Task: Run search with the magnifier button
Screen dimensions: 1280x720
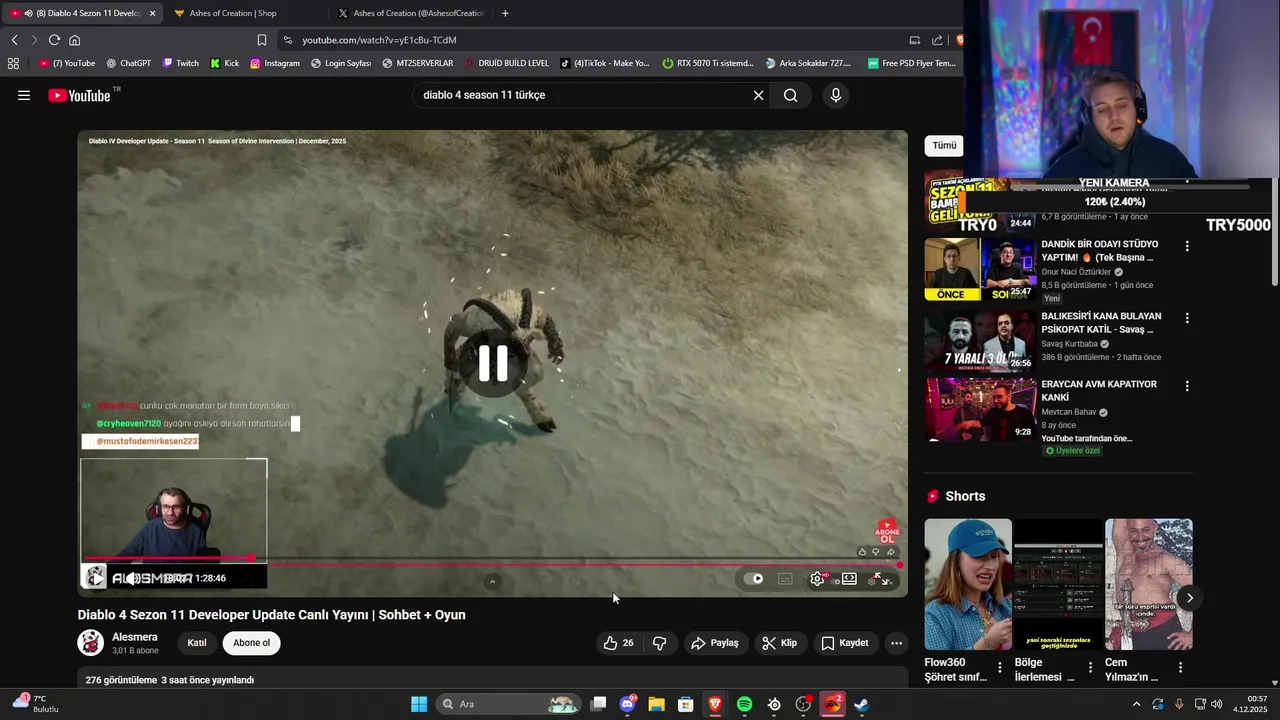Action: coord(791,95)
